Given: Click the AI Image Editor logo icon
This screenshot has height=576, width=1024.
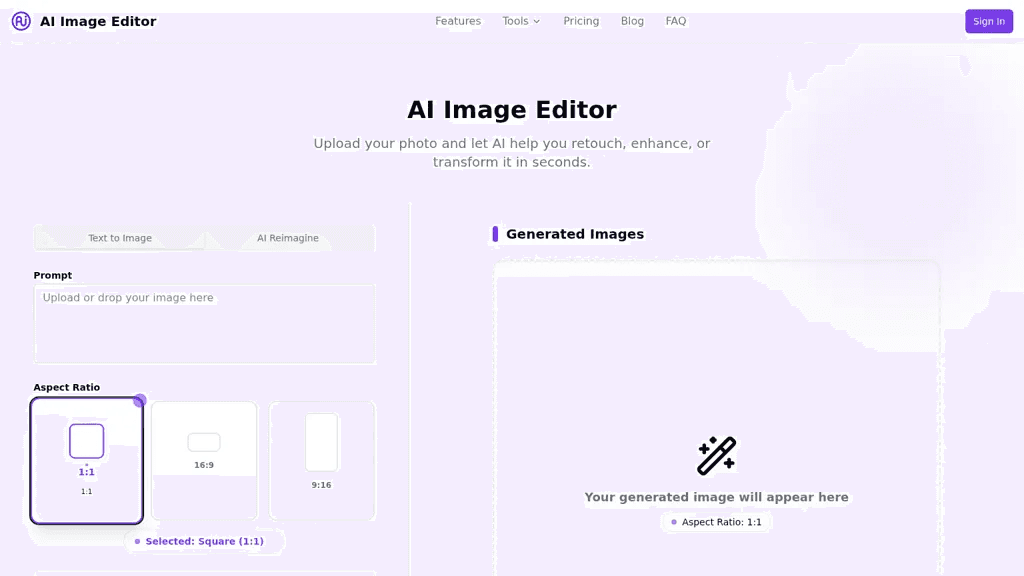Looking at the screenshot, I should pyautogui.click(x=21, y=21).
